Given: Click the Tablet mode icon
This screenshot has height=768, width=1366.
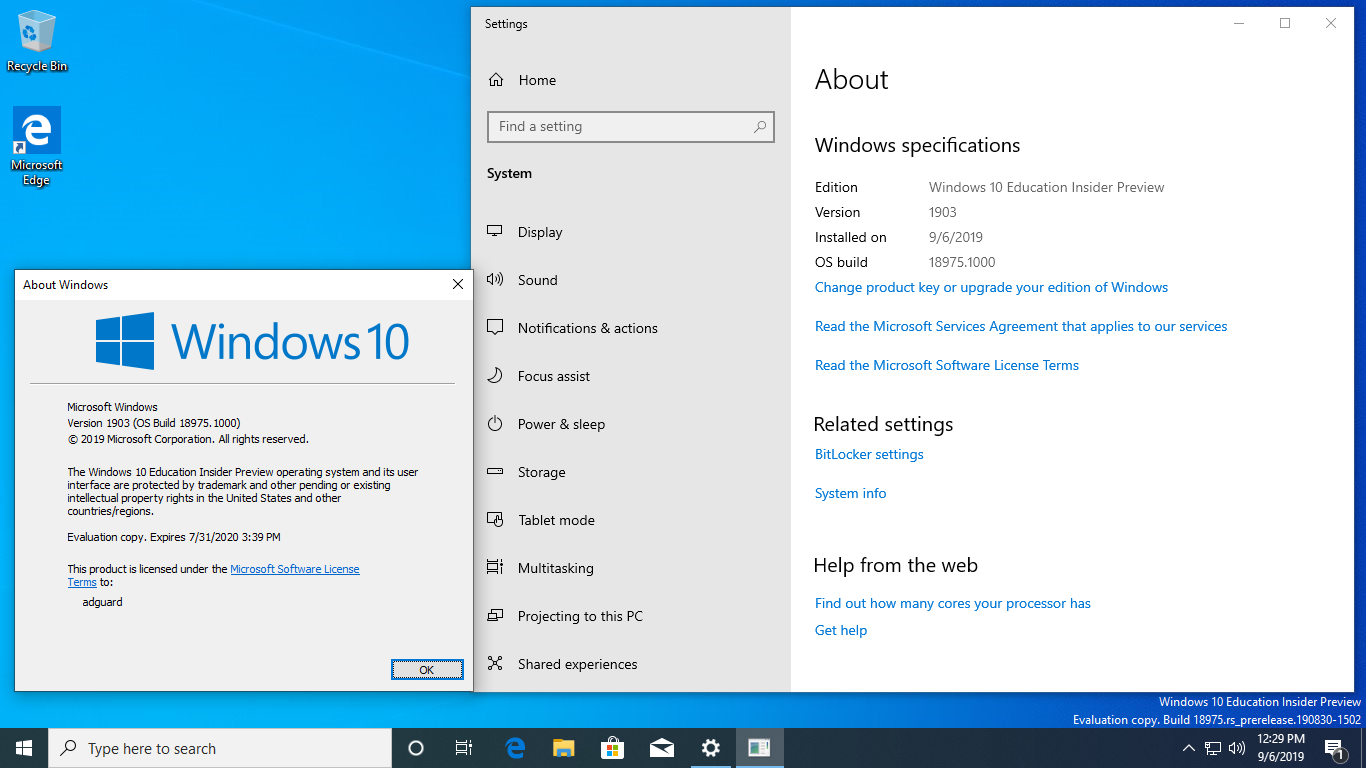Looking at the screenshot, I should click(x=495, y=520).
